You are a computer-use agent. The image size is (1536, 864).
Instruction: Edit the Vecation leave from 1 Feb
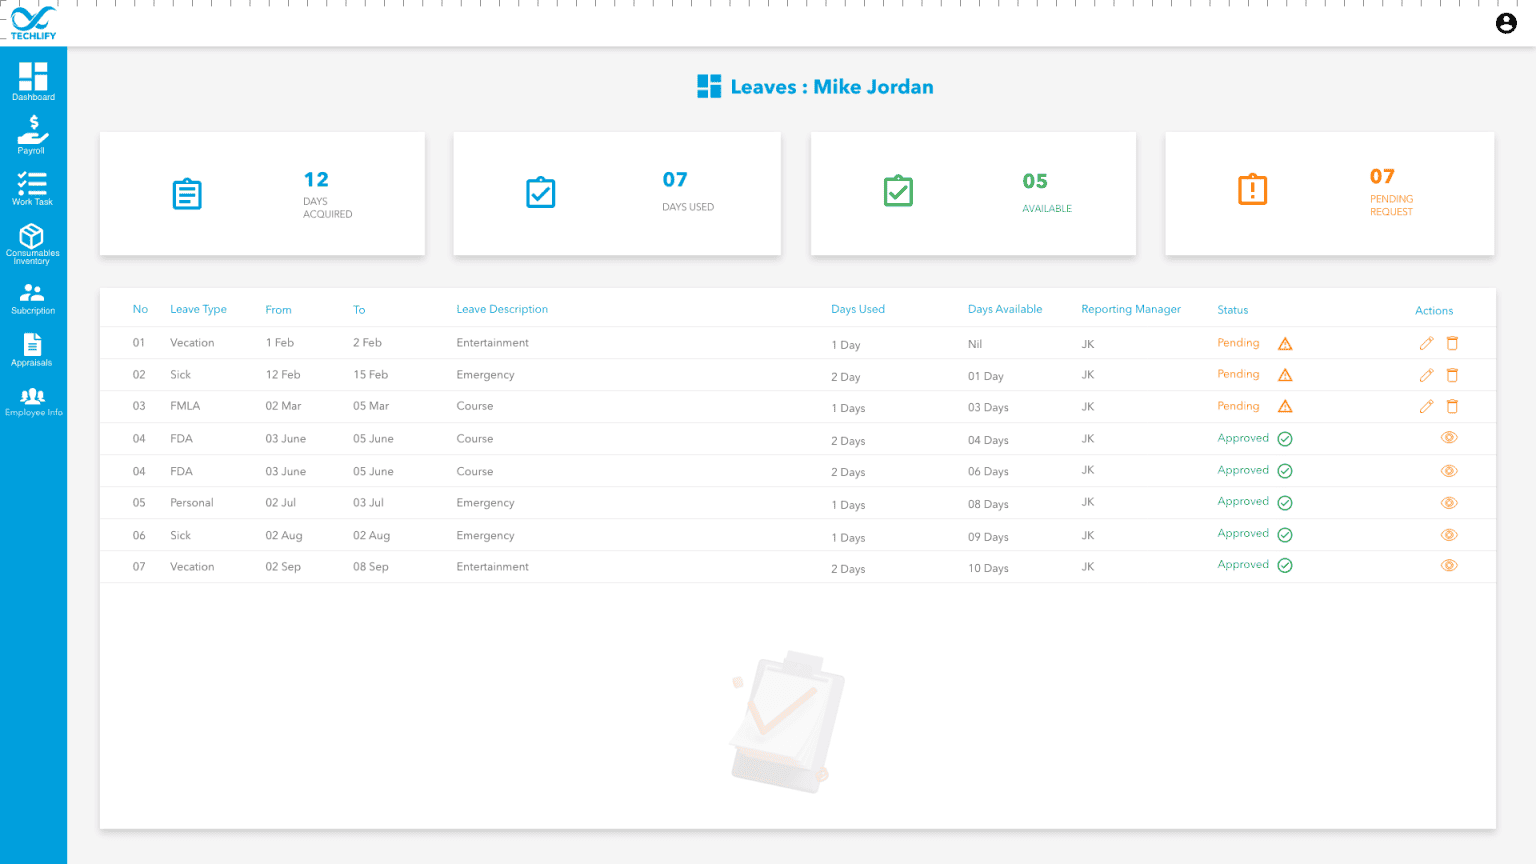(1426, 343)
